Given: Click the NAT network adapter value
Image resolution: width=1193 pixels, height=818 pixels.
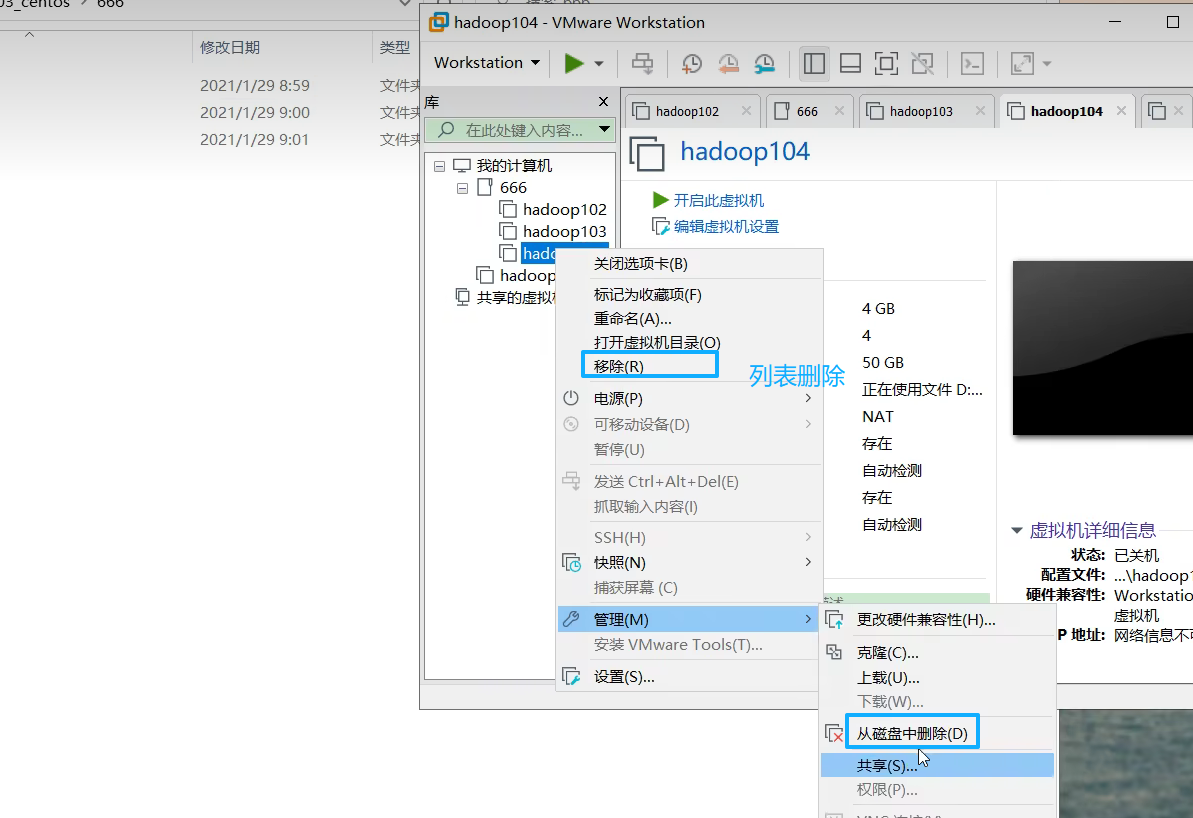Looking at the screenshot, I should tap(877, 417).
